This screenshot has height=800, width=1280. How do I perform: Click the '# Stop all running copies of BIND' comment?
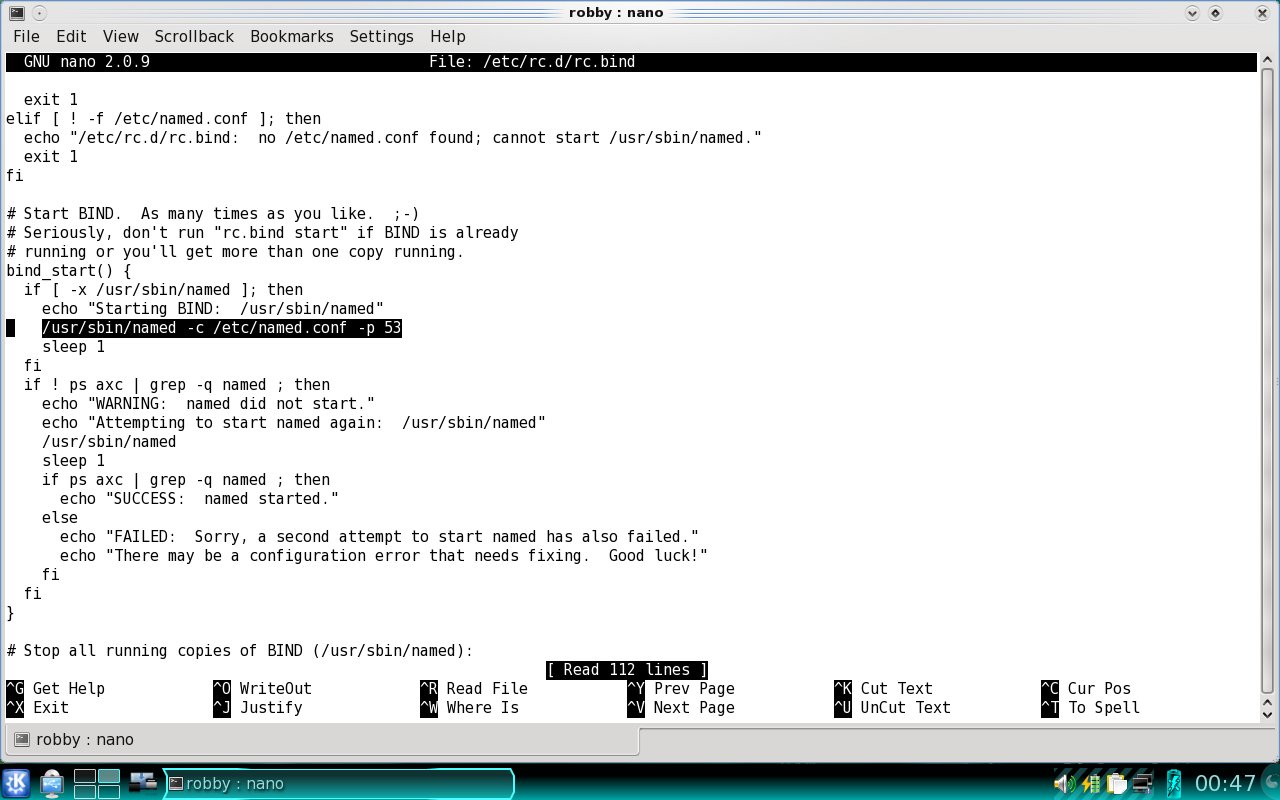240,651
